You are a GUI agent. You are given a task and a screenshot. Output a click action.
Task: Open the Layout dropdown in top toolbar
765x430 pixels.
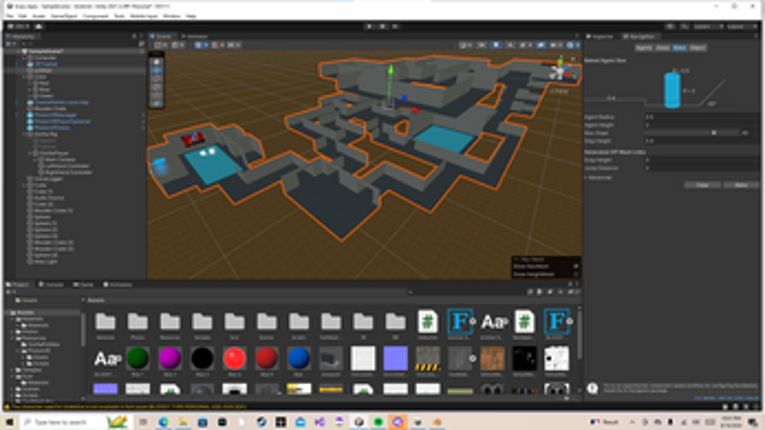[736, 26]
